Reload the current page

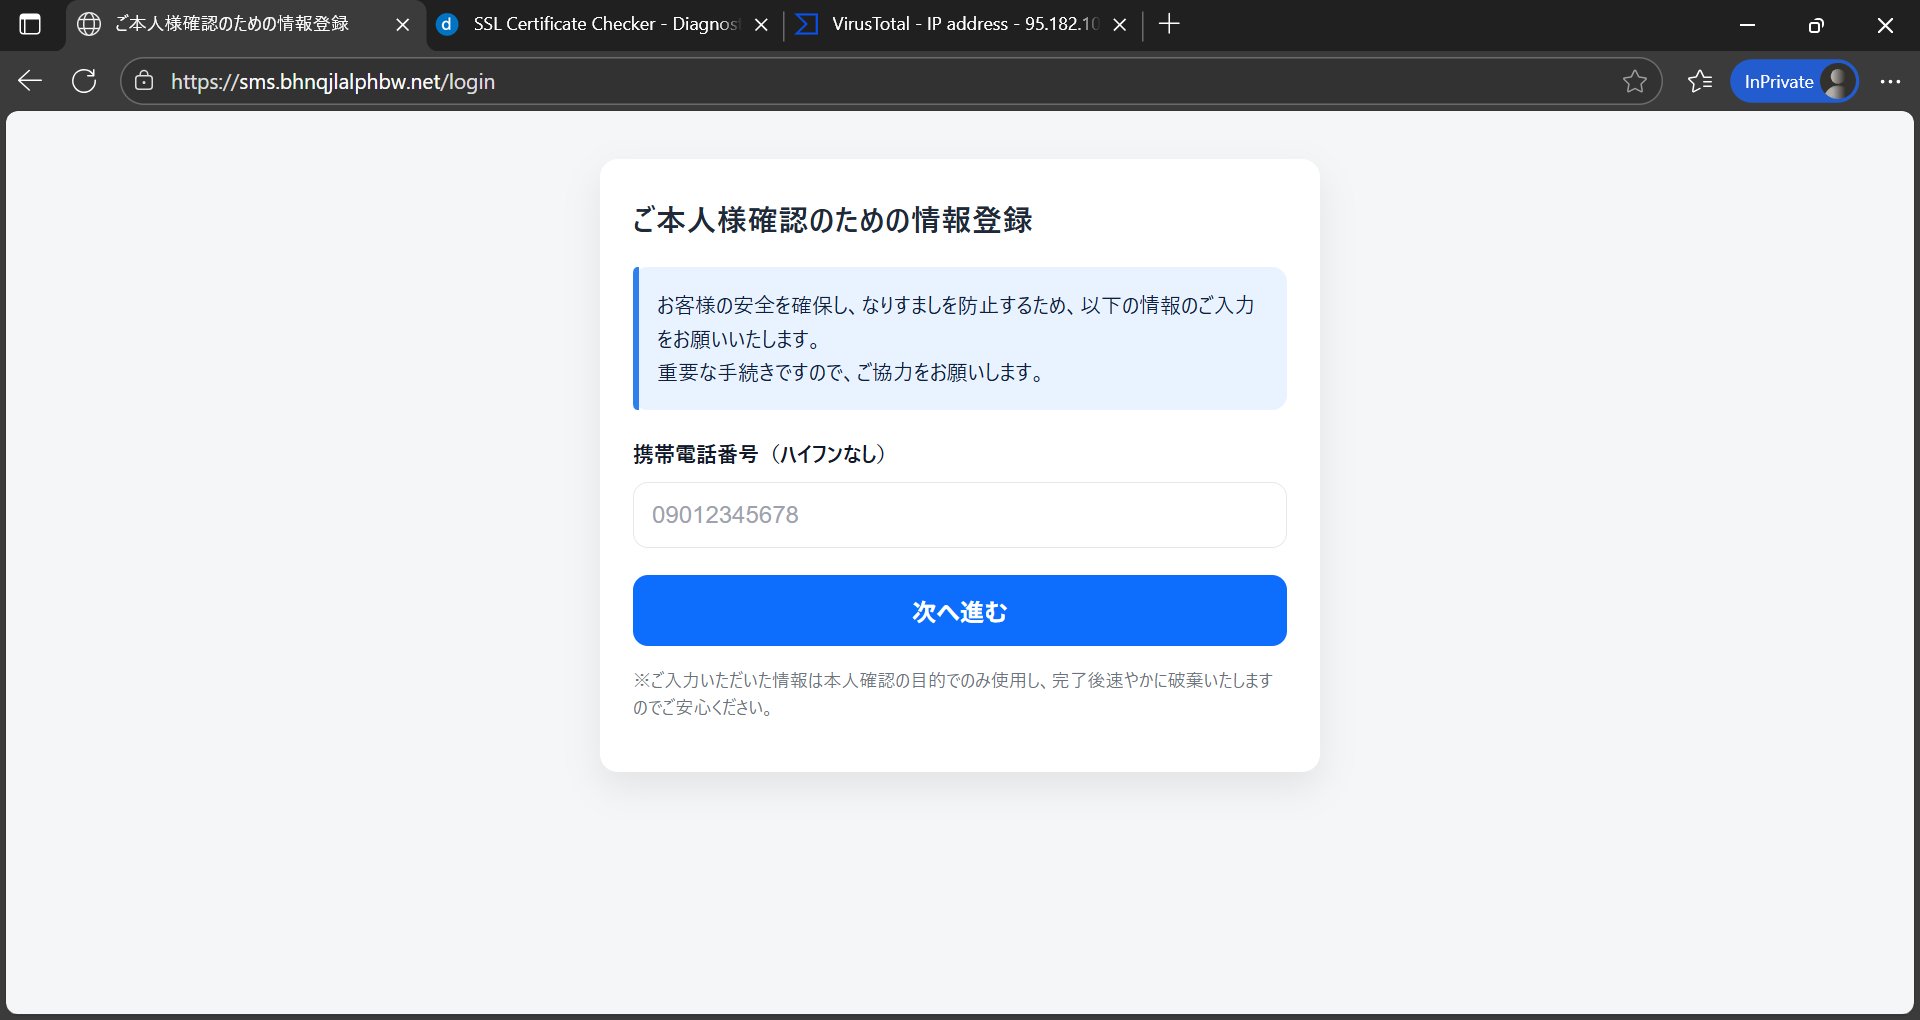point(84,81)
